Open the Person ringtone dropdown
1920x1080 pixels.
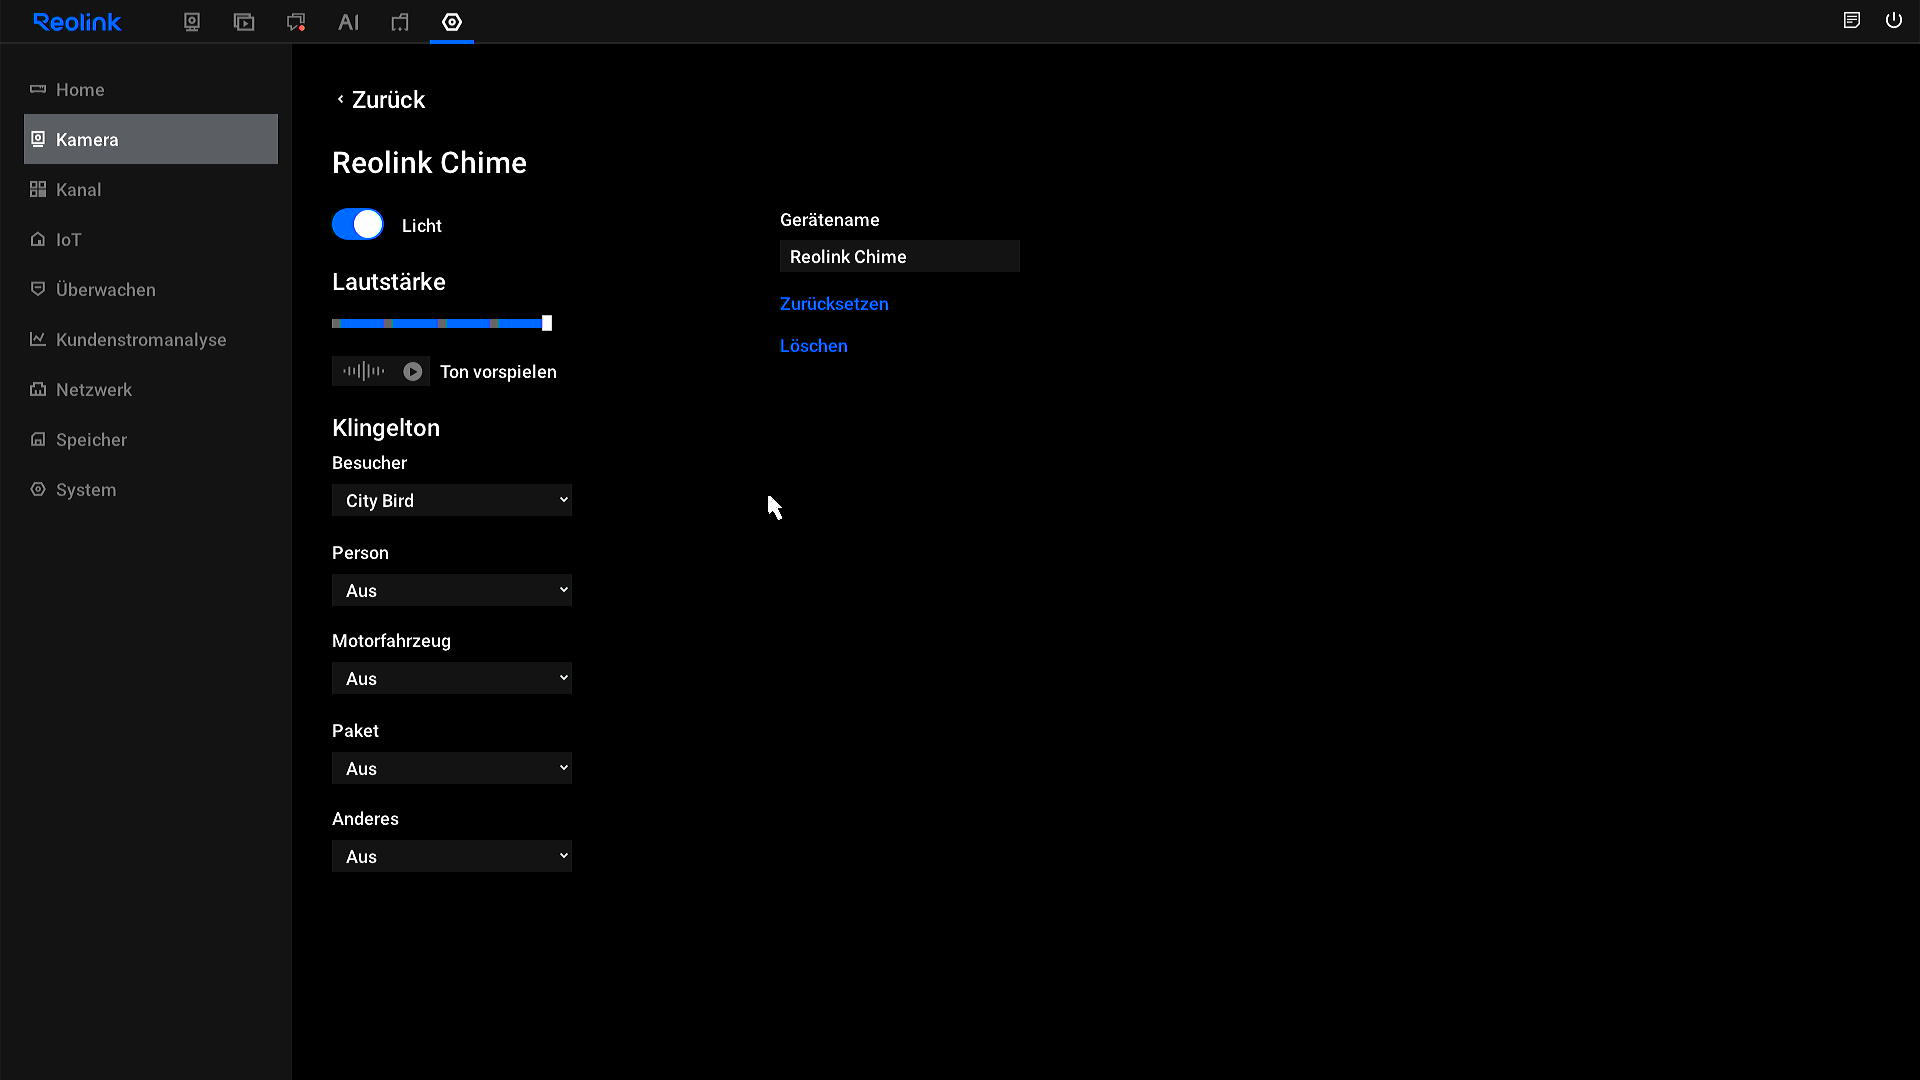[x=452, y=590]
